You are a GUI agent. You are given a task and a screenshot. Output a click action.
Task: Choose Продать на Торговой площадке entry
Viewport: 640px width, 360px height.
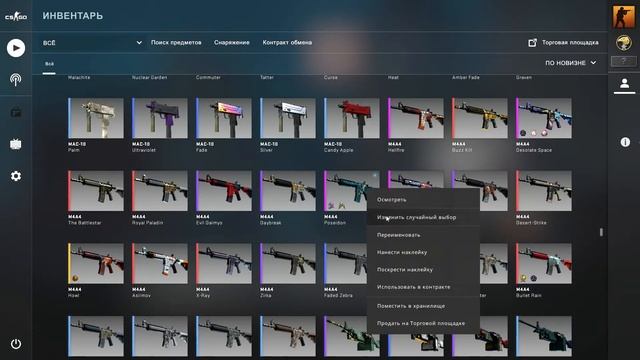click(423, 323)
